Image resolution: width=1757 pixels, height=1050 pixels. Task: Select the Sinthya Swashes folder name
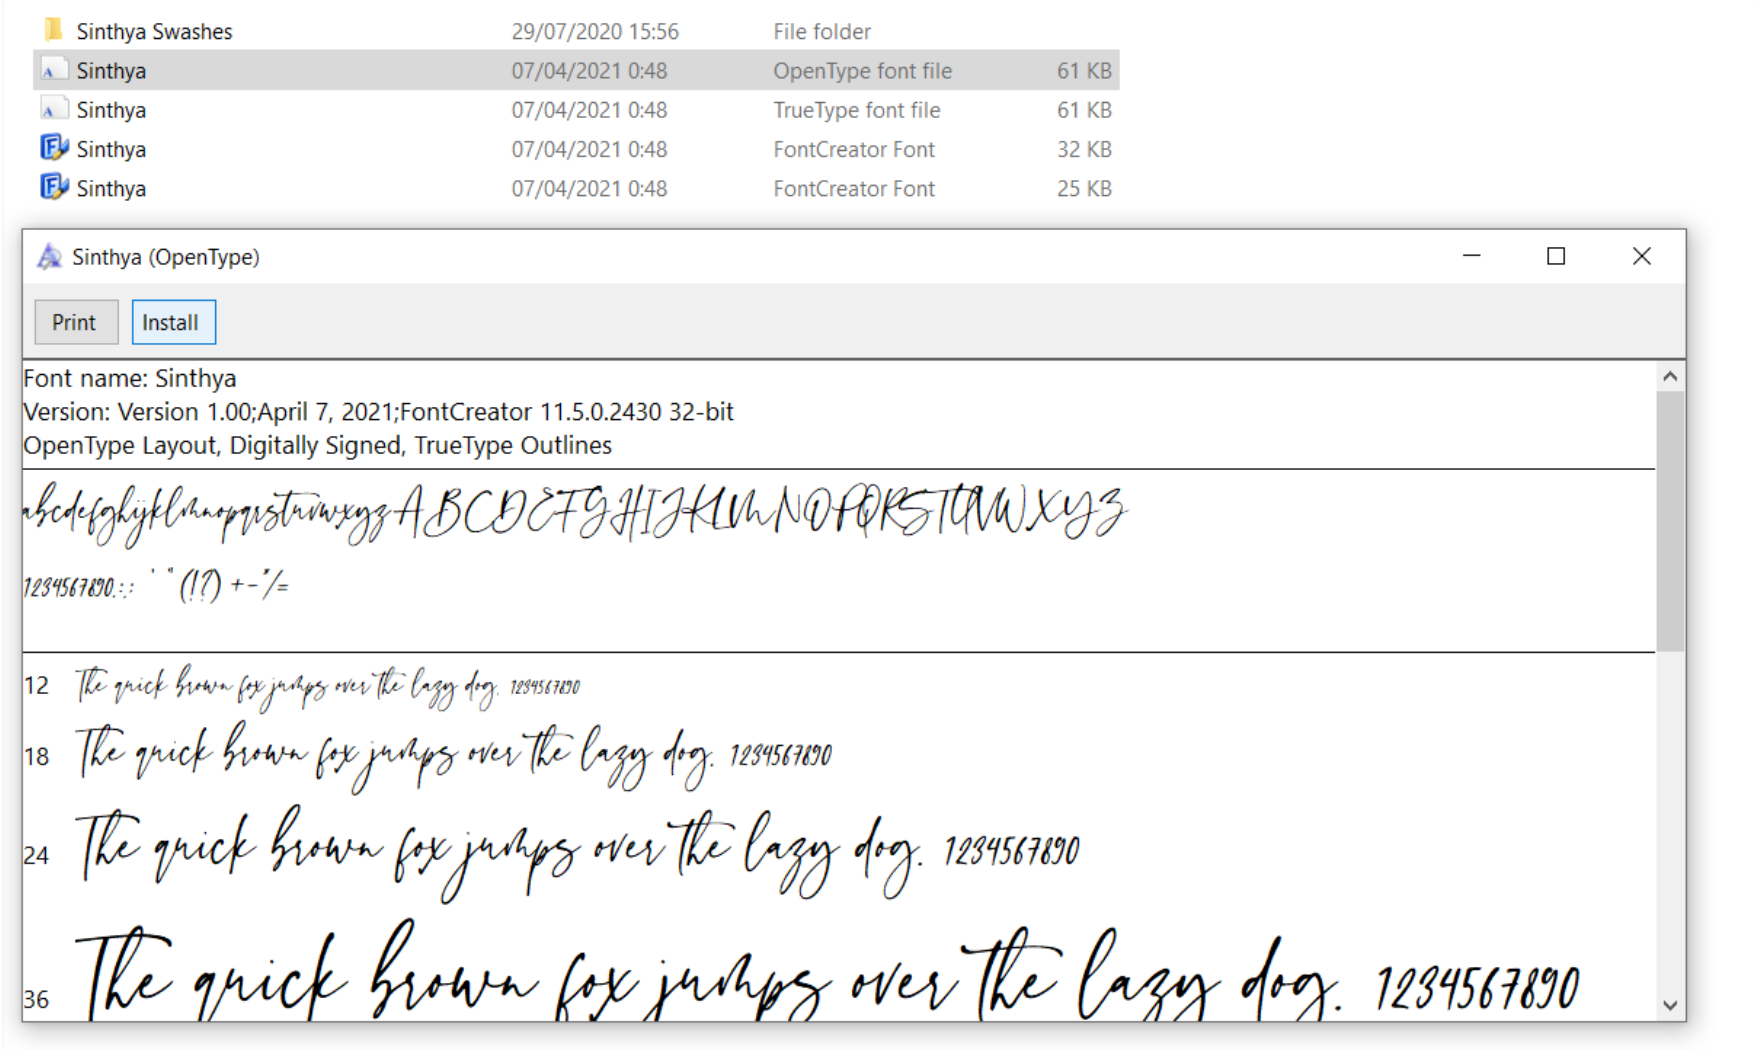(x=154, y=31)
